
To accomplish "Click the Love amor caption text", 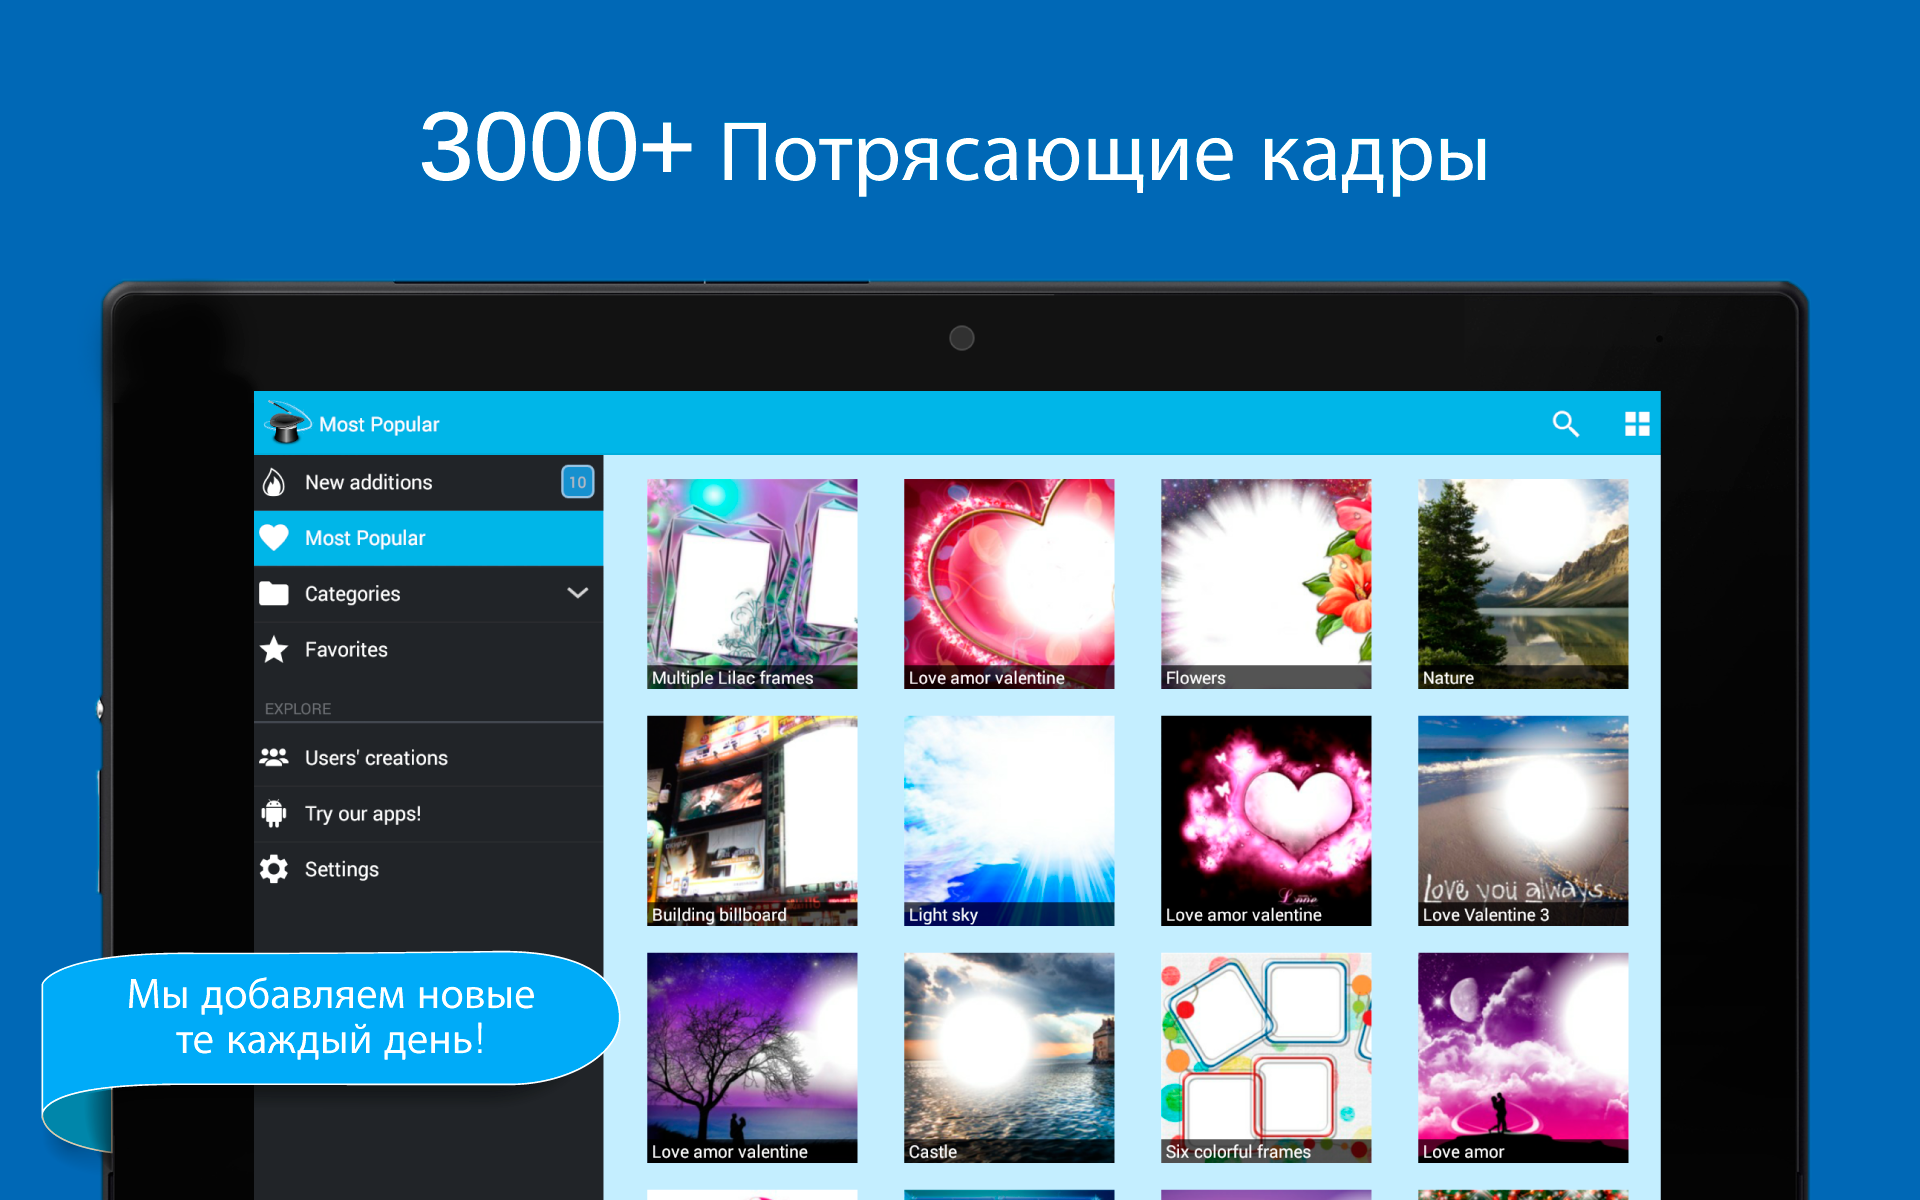I will click(1463, 1152).
